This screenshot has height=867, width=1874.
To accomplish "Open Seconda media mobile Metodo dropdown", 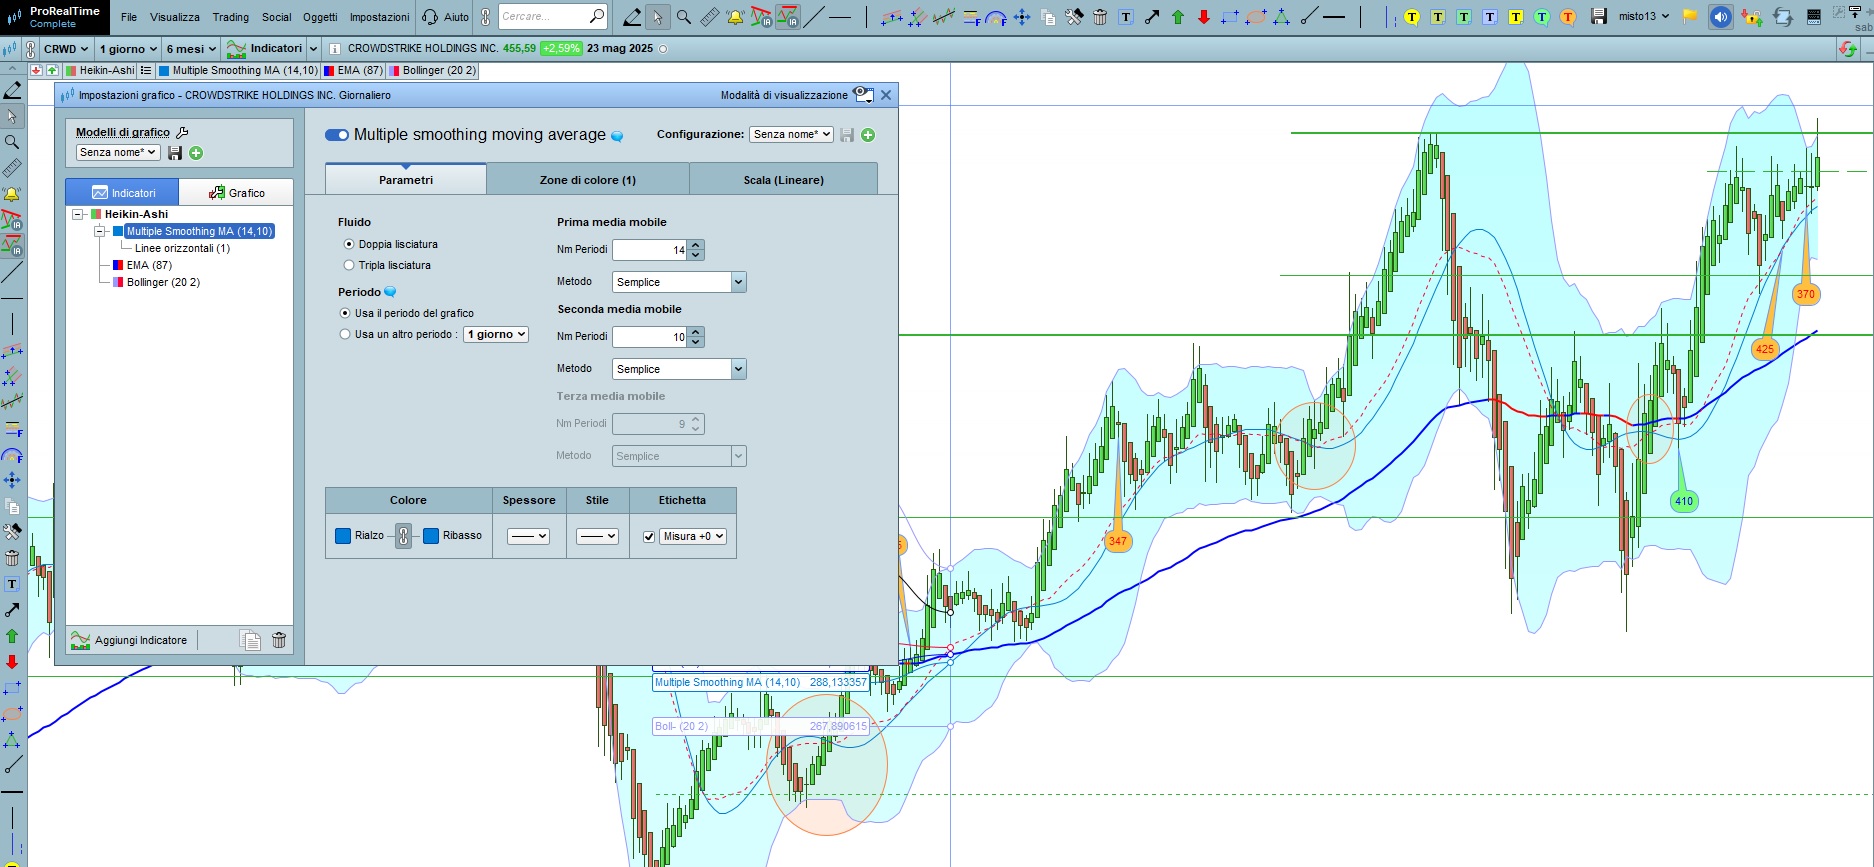I will point(679,369).
